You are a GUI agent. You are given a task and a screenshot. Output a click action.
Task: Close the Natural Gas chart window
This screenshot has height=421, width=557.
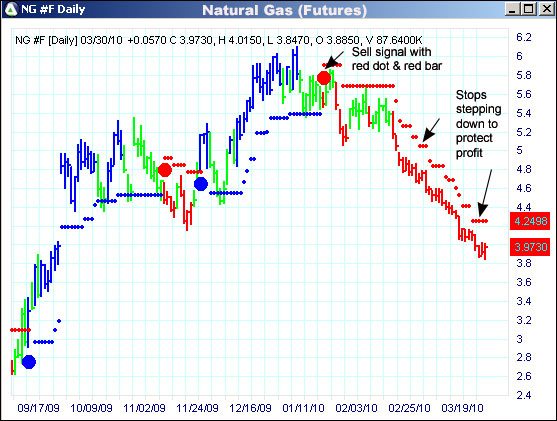click(546, 9)
